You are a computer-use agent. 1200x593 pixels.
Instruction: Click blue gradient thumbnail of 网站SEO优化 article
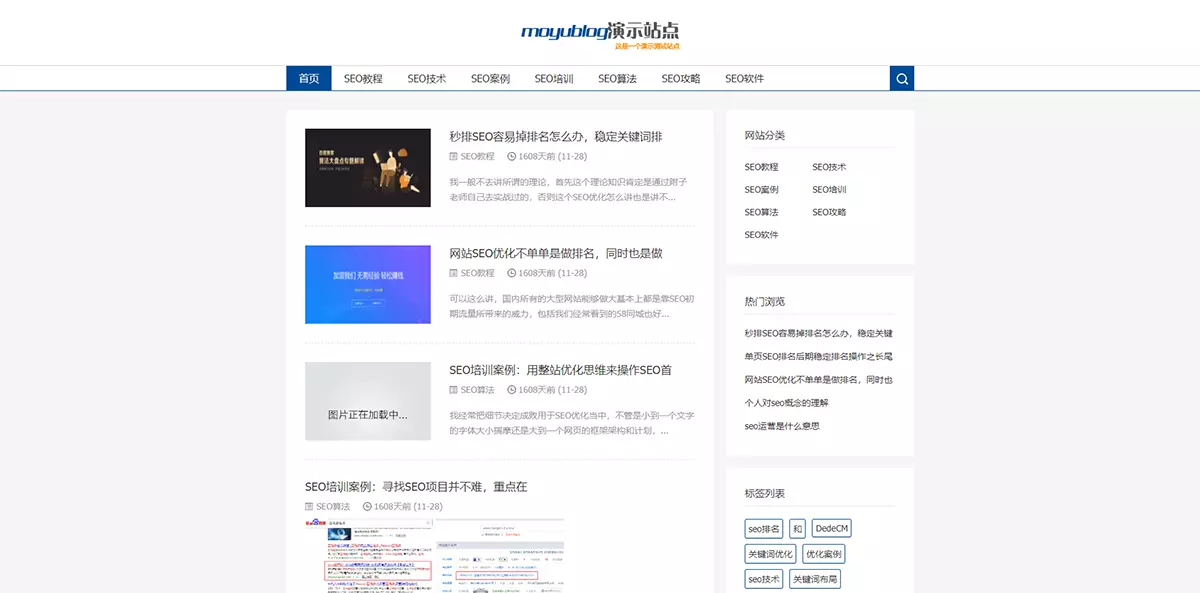coord(368,284)
